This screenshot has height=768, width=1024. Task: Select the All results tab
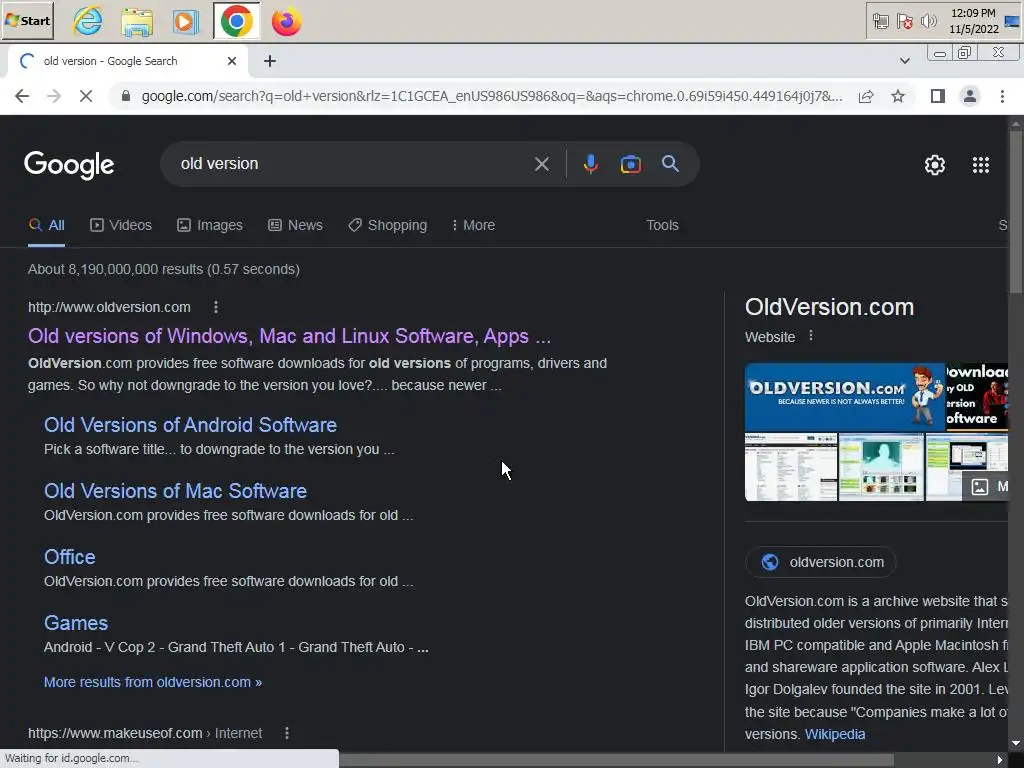(46, 225)
